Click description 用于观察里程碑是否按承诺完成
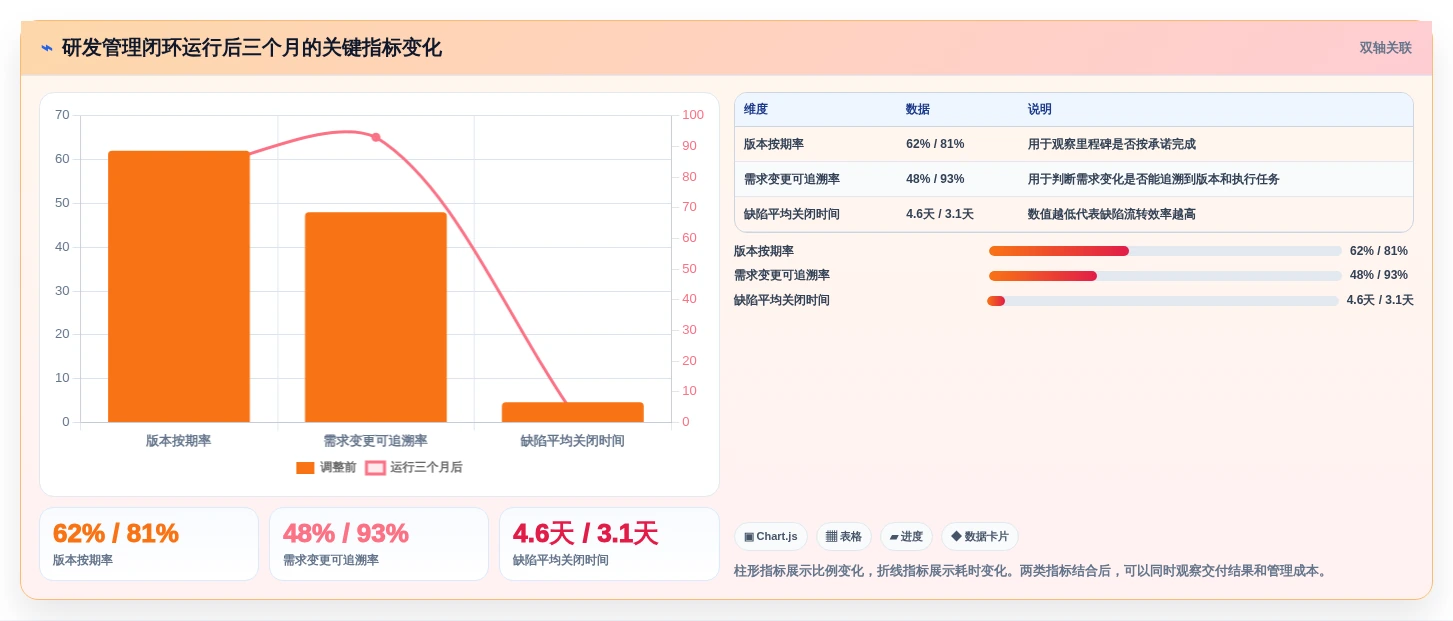 point(1112,144)
